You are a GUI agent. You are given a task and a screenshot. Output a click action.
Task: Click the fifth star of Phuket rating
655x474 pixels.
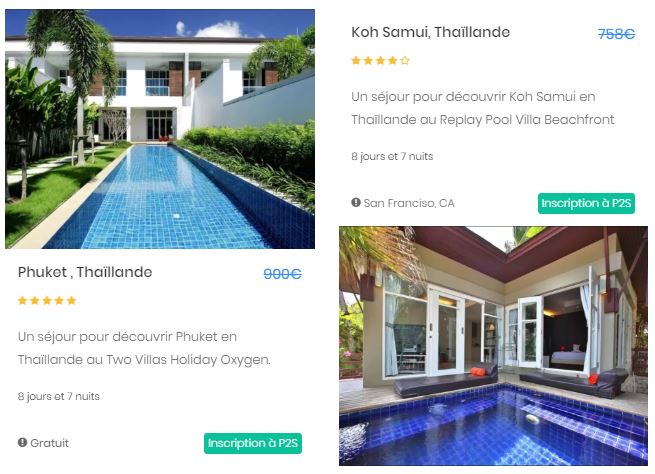pos(71,301)
